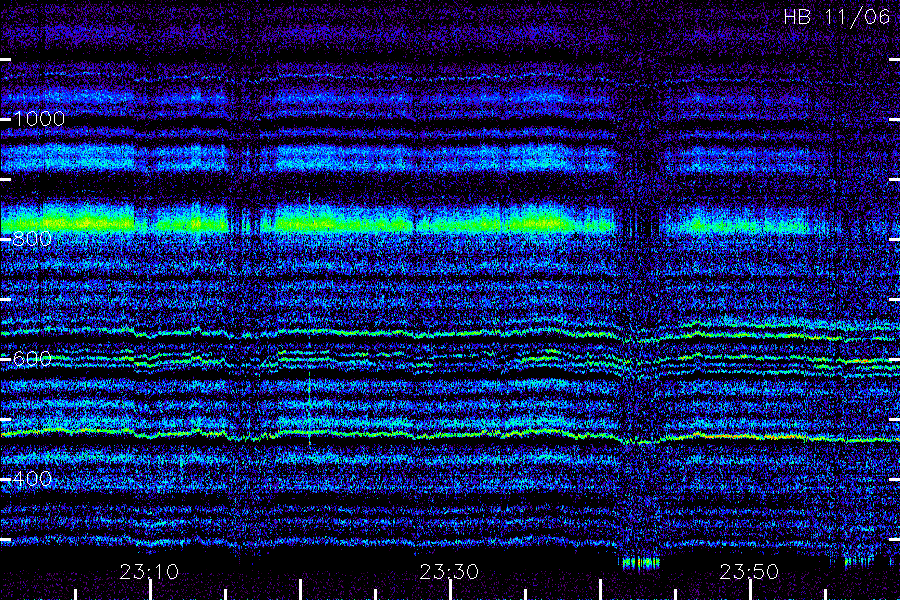Screen dimensions: 900x600
Task: Click the "HB 11/06" label
Action: click(836, 17)
